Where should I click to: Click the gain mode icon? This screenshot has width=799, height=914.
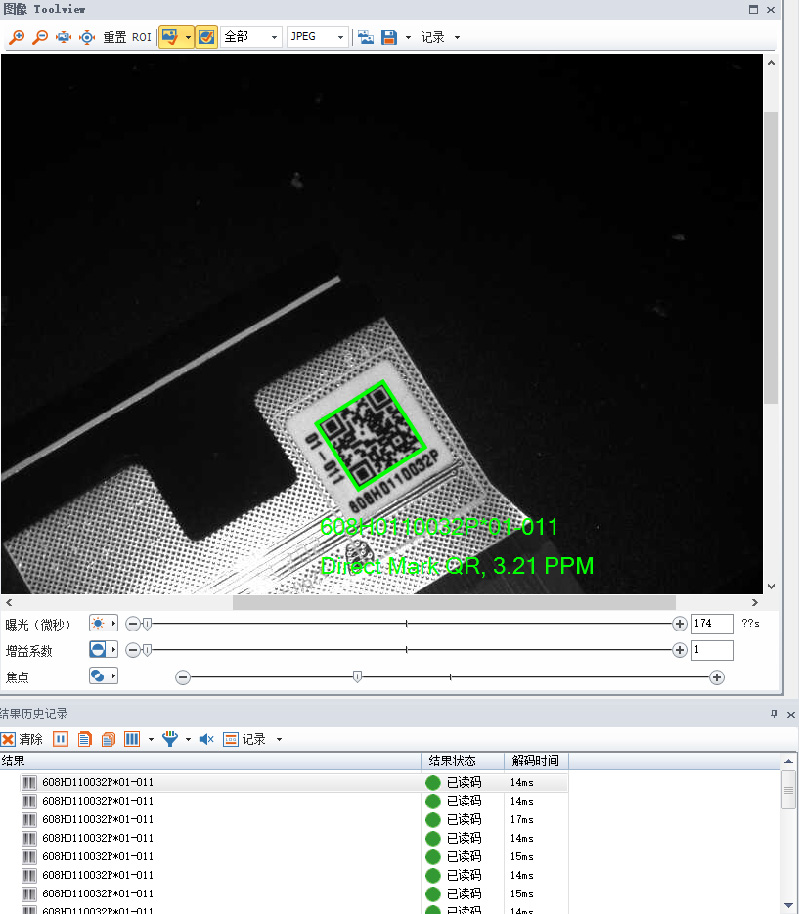(x=98, y=649)
